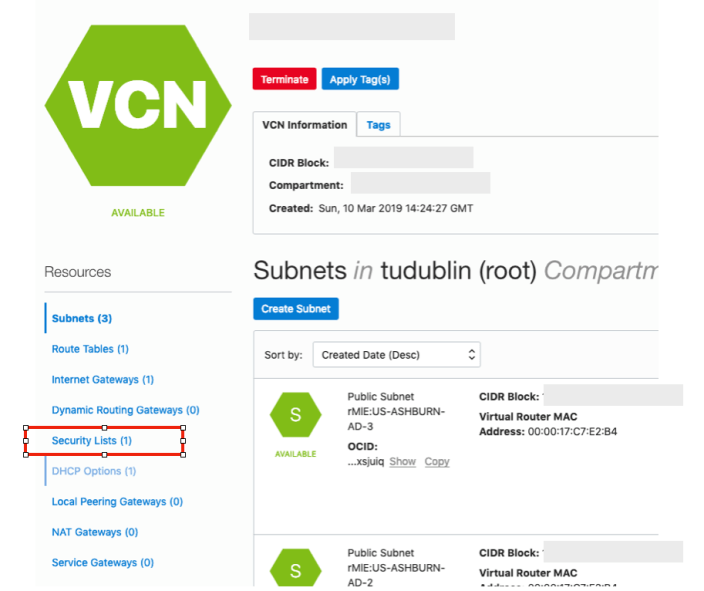Open Route Tables (1) resource
704x591 pixels.
[x=90, y=349]
